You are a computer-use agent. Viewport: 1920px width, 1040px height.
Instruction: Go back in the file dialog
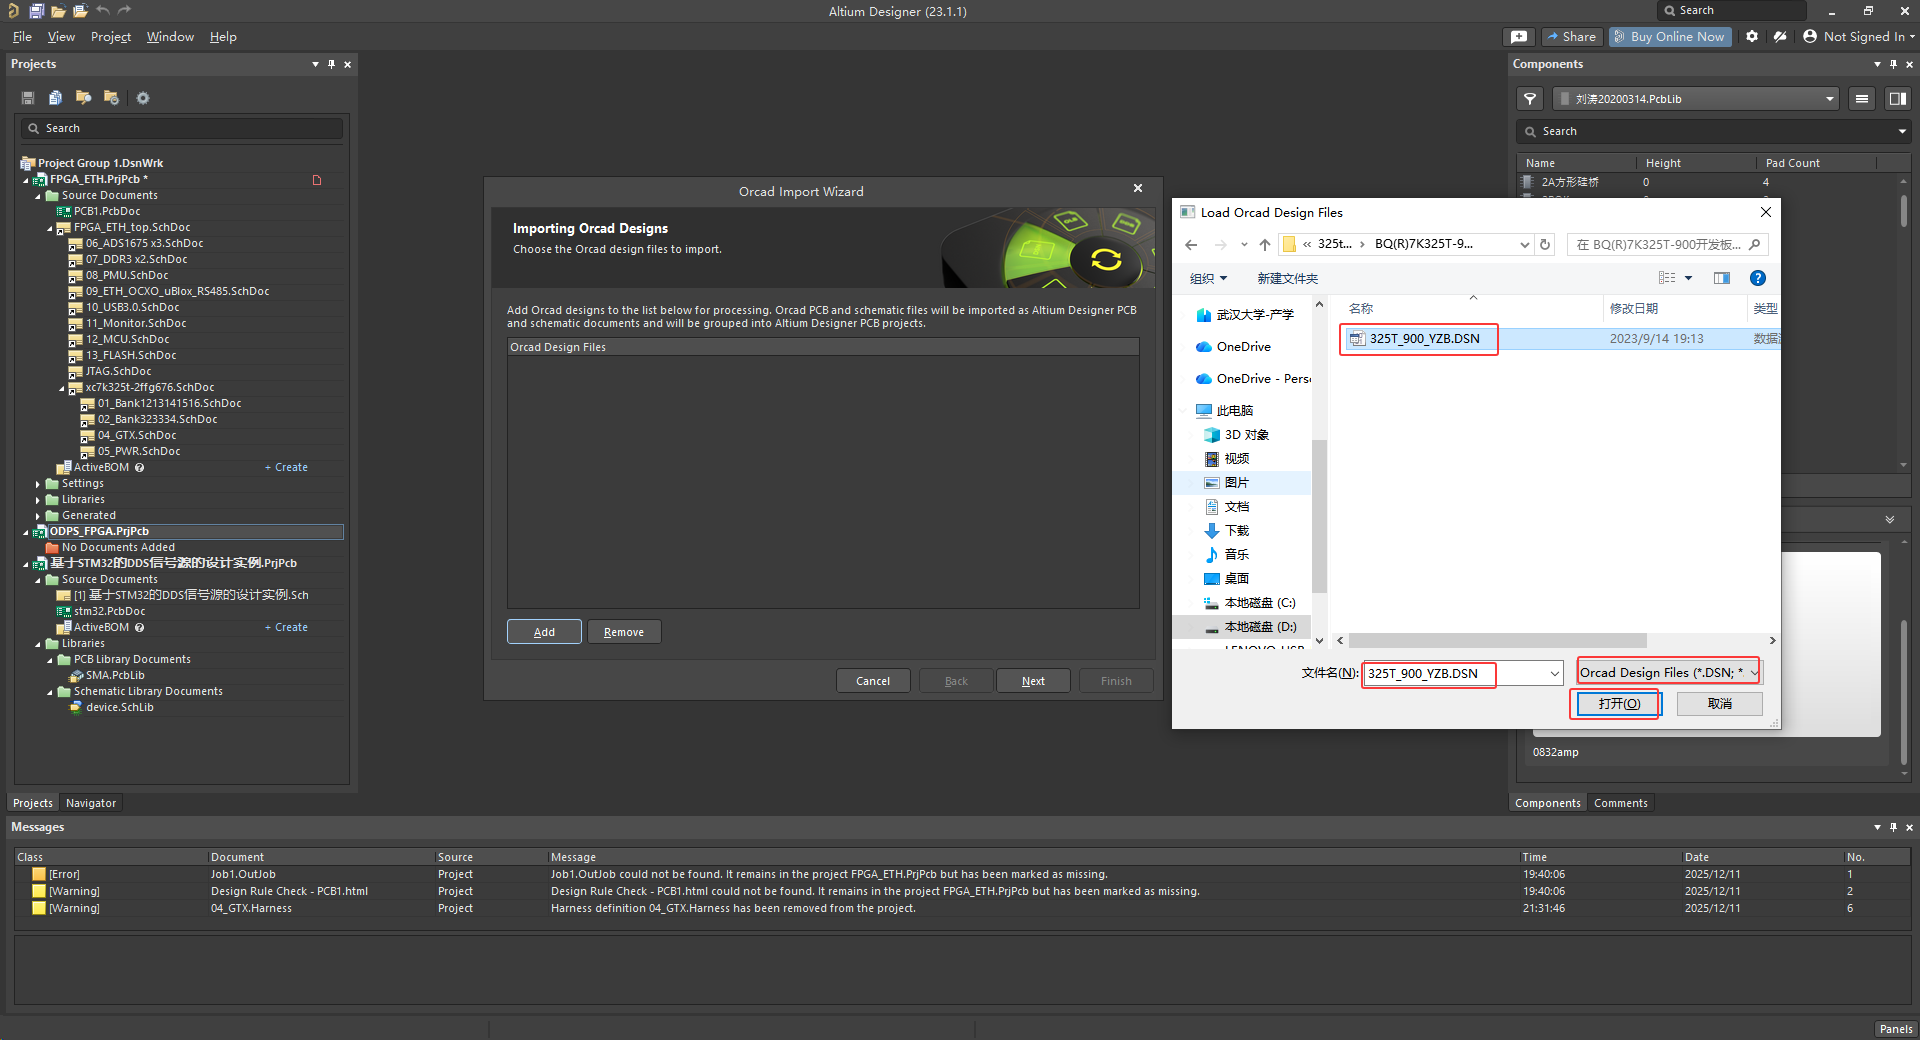1191,245
